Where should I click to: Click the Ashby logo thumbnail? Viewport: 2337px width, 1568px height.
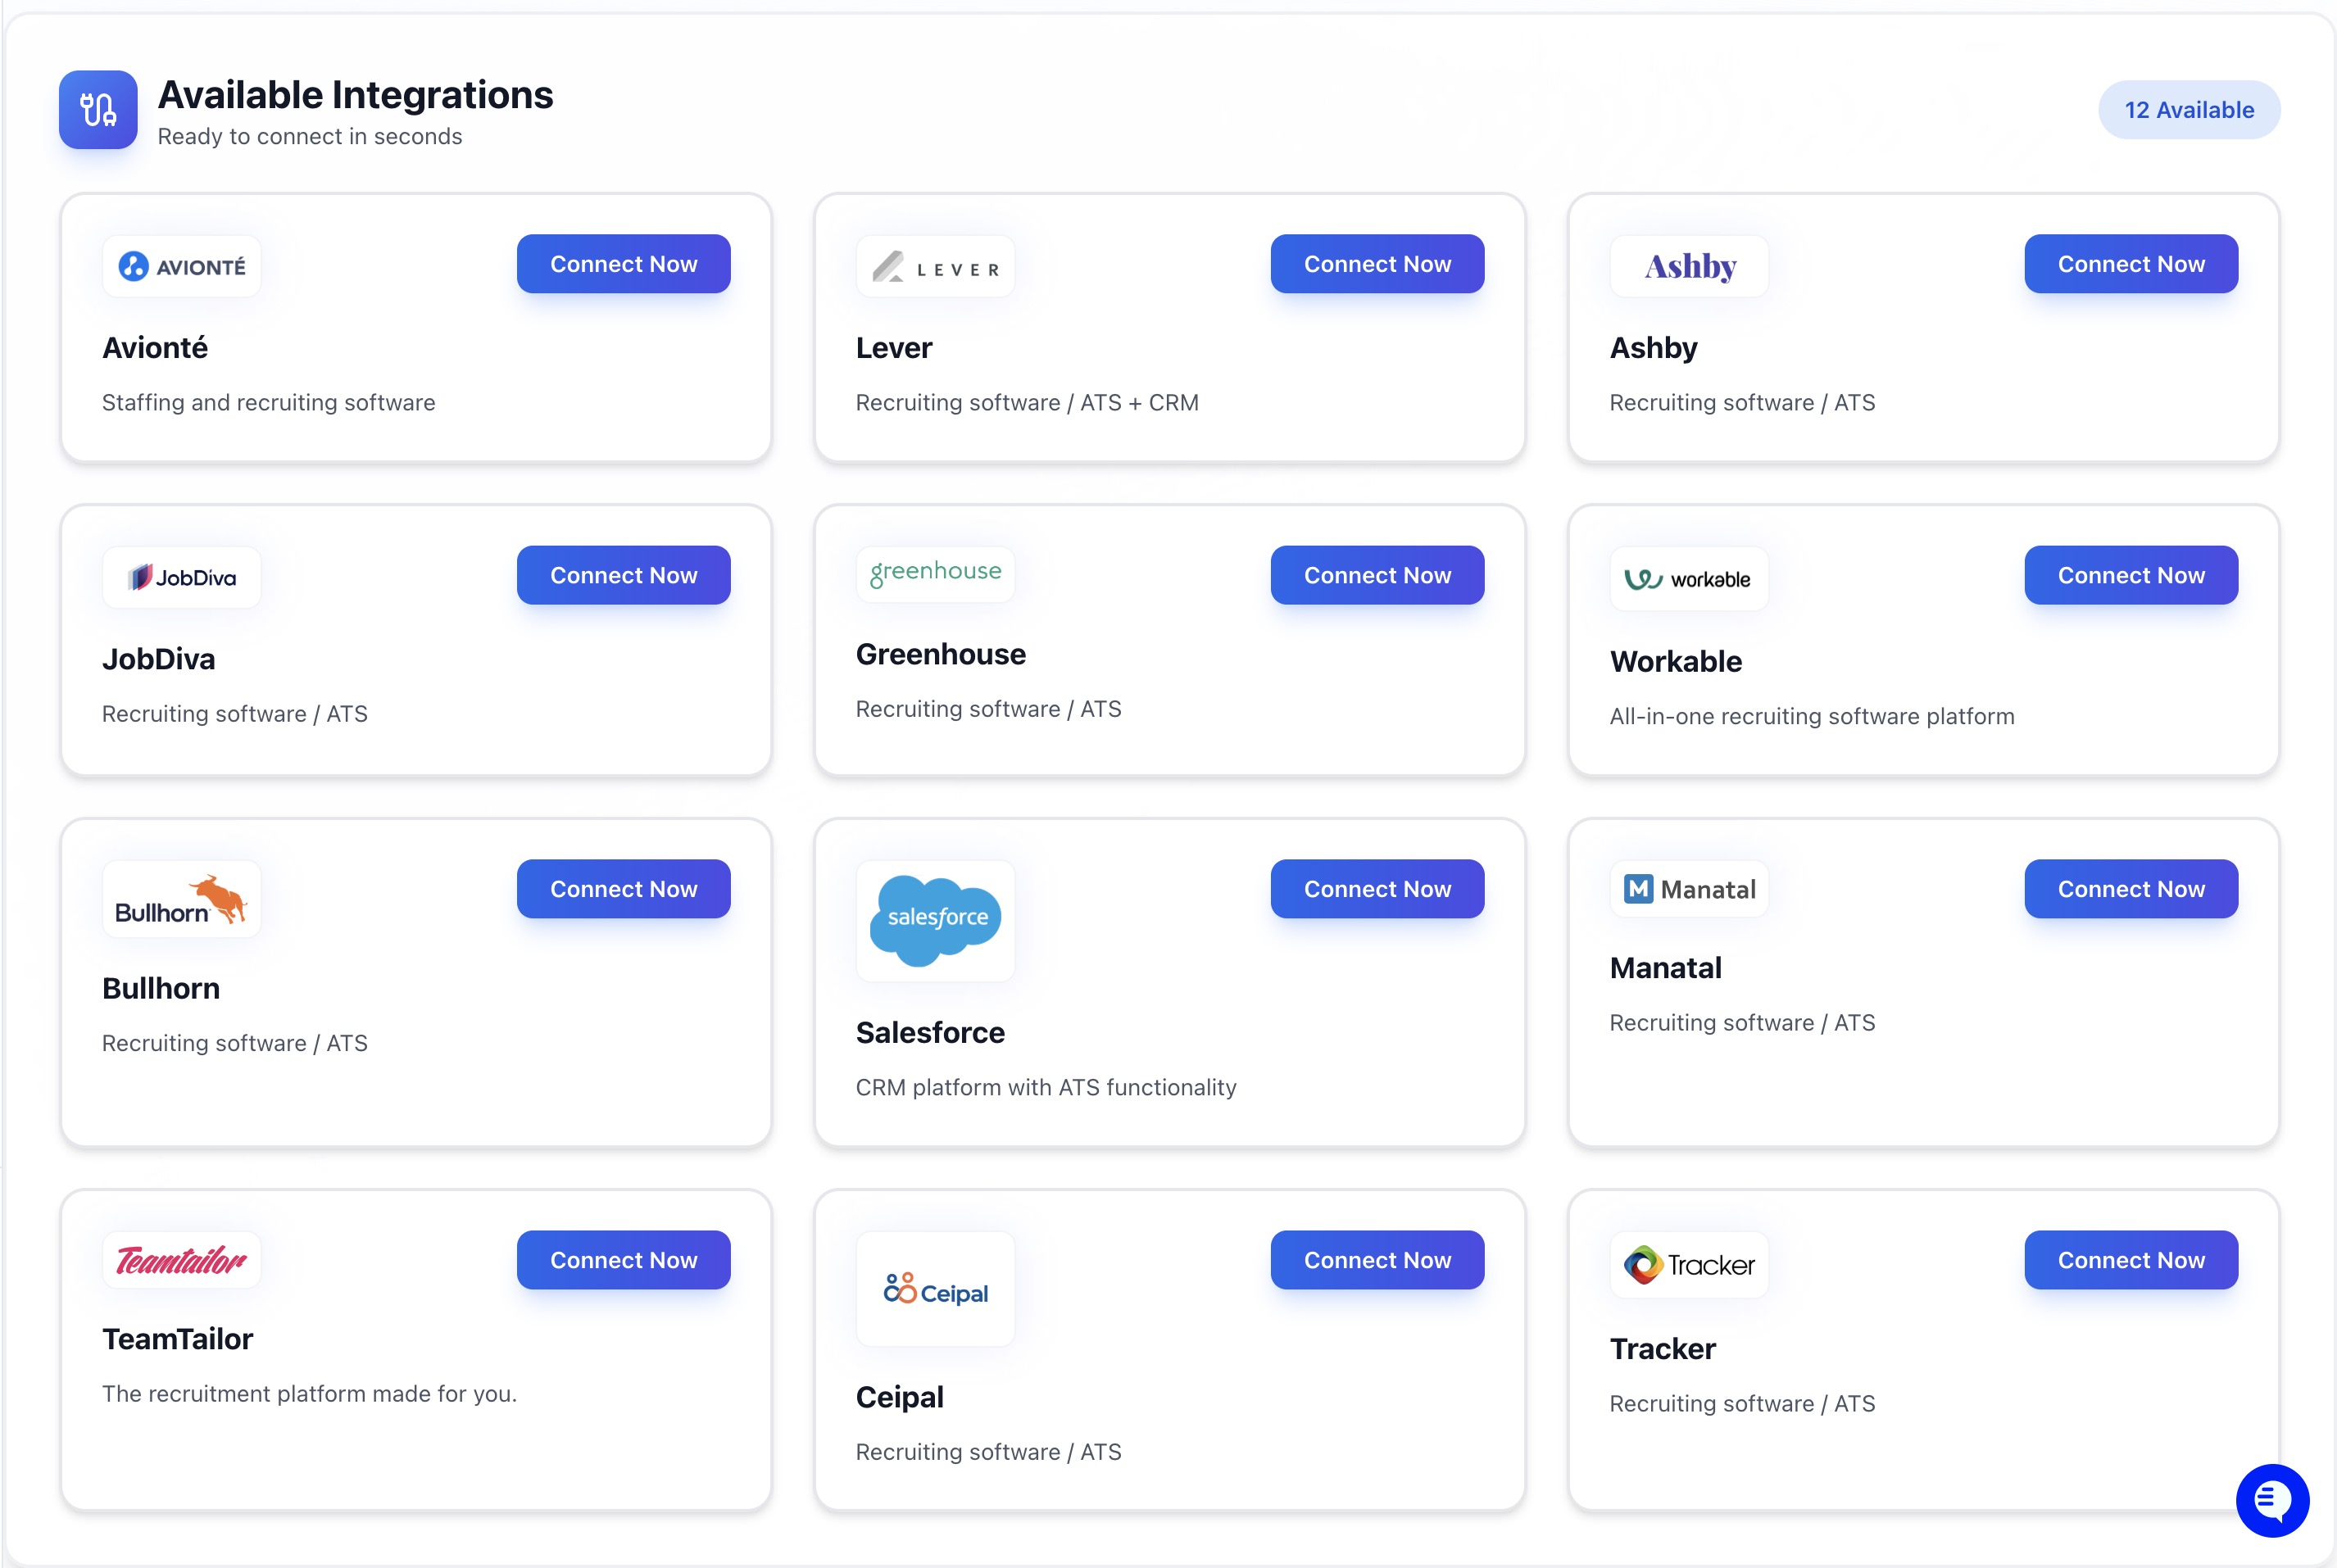[x=1689, y=266]
